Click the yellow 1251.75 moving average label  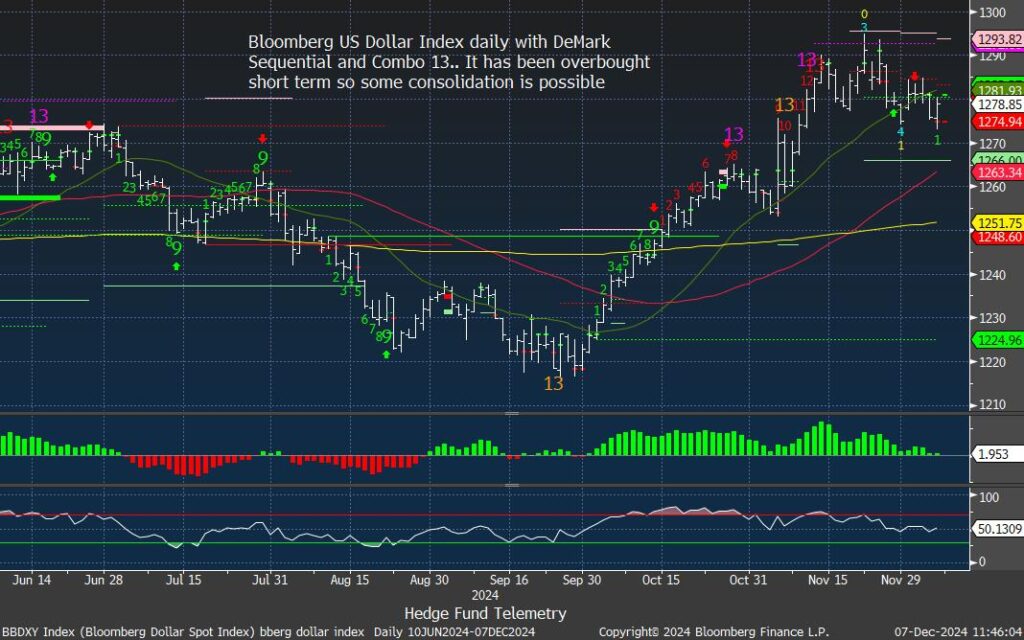click(999, 223)
